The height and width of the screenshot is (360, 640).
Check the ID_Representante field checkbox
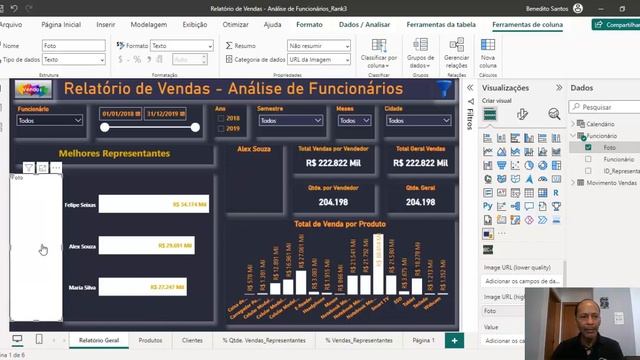588,171
